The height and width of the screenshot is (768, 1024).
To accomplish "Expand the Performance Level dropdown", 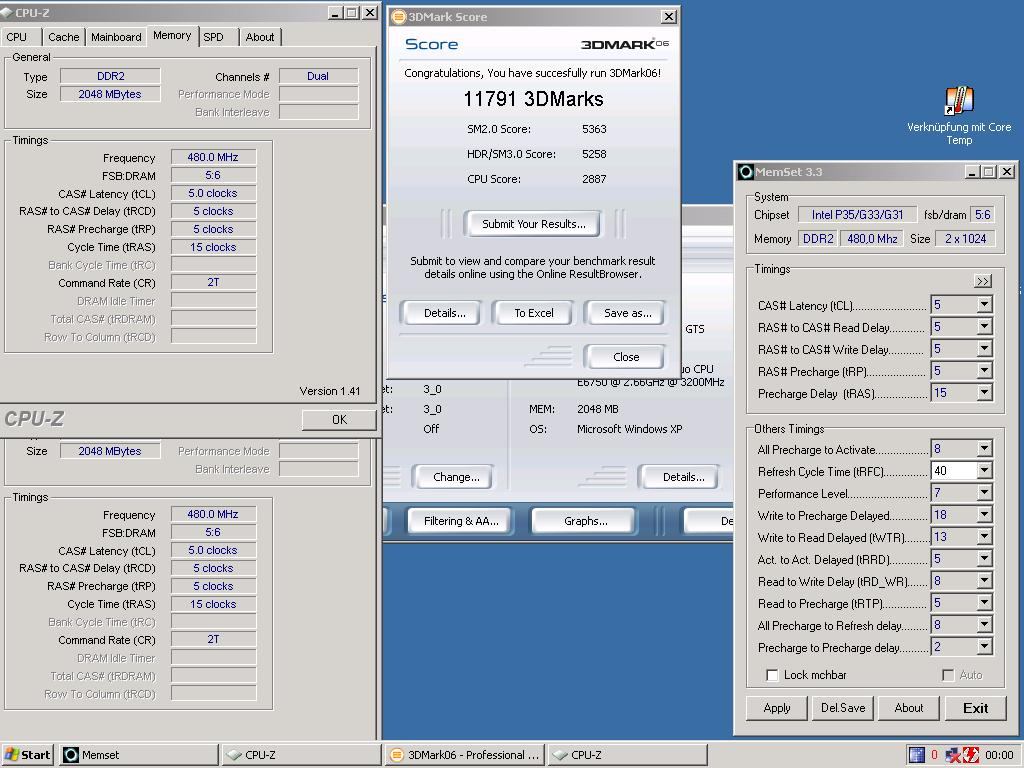I will point(984,493).
